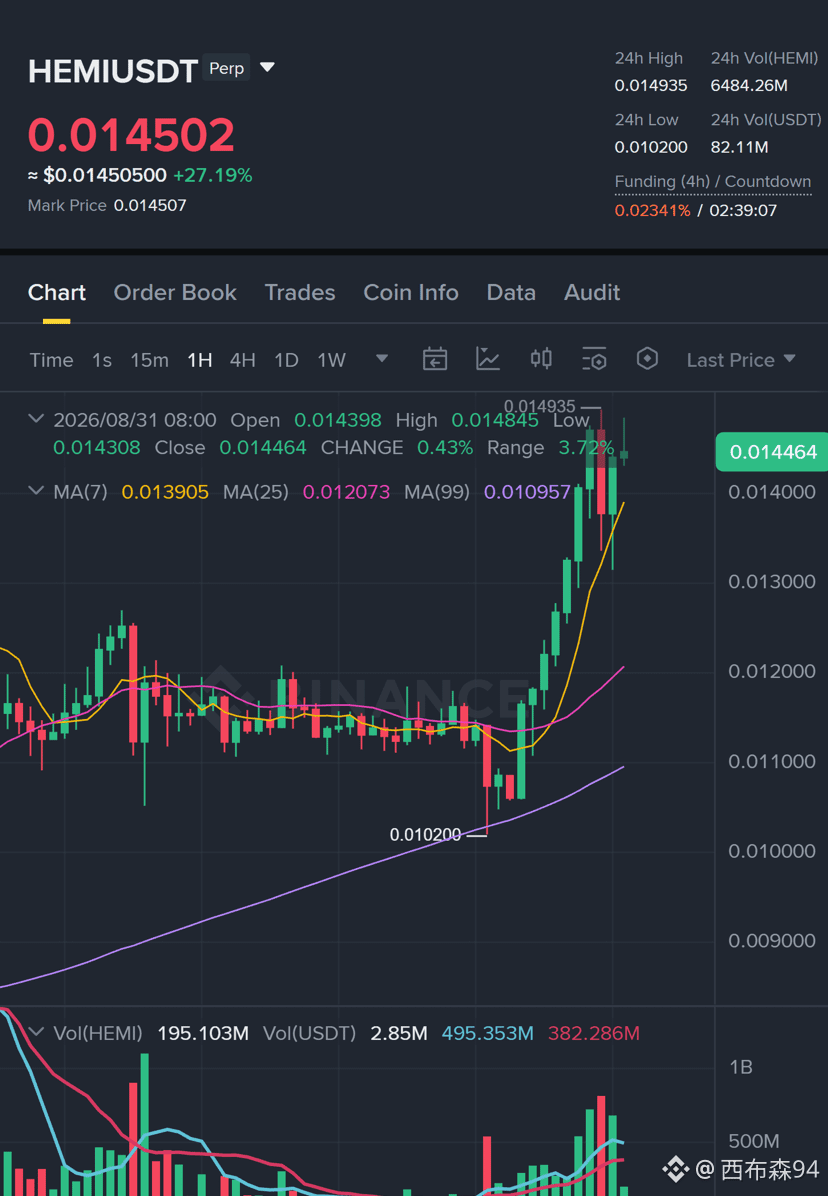
Task: Click the 24h Low value 0.010200
Action: 651,147
